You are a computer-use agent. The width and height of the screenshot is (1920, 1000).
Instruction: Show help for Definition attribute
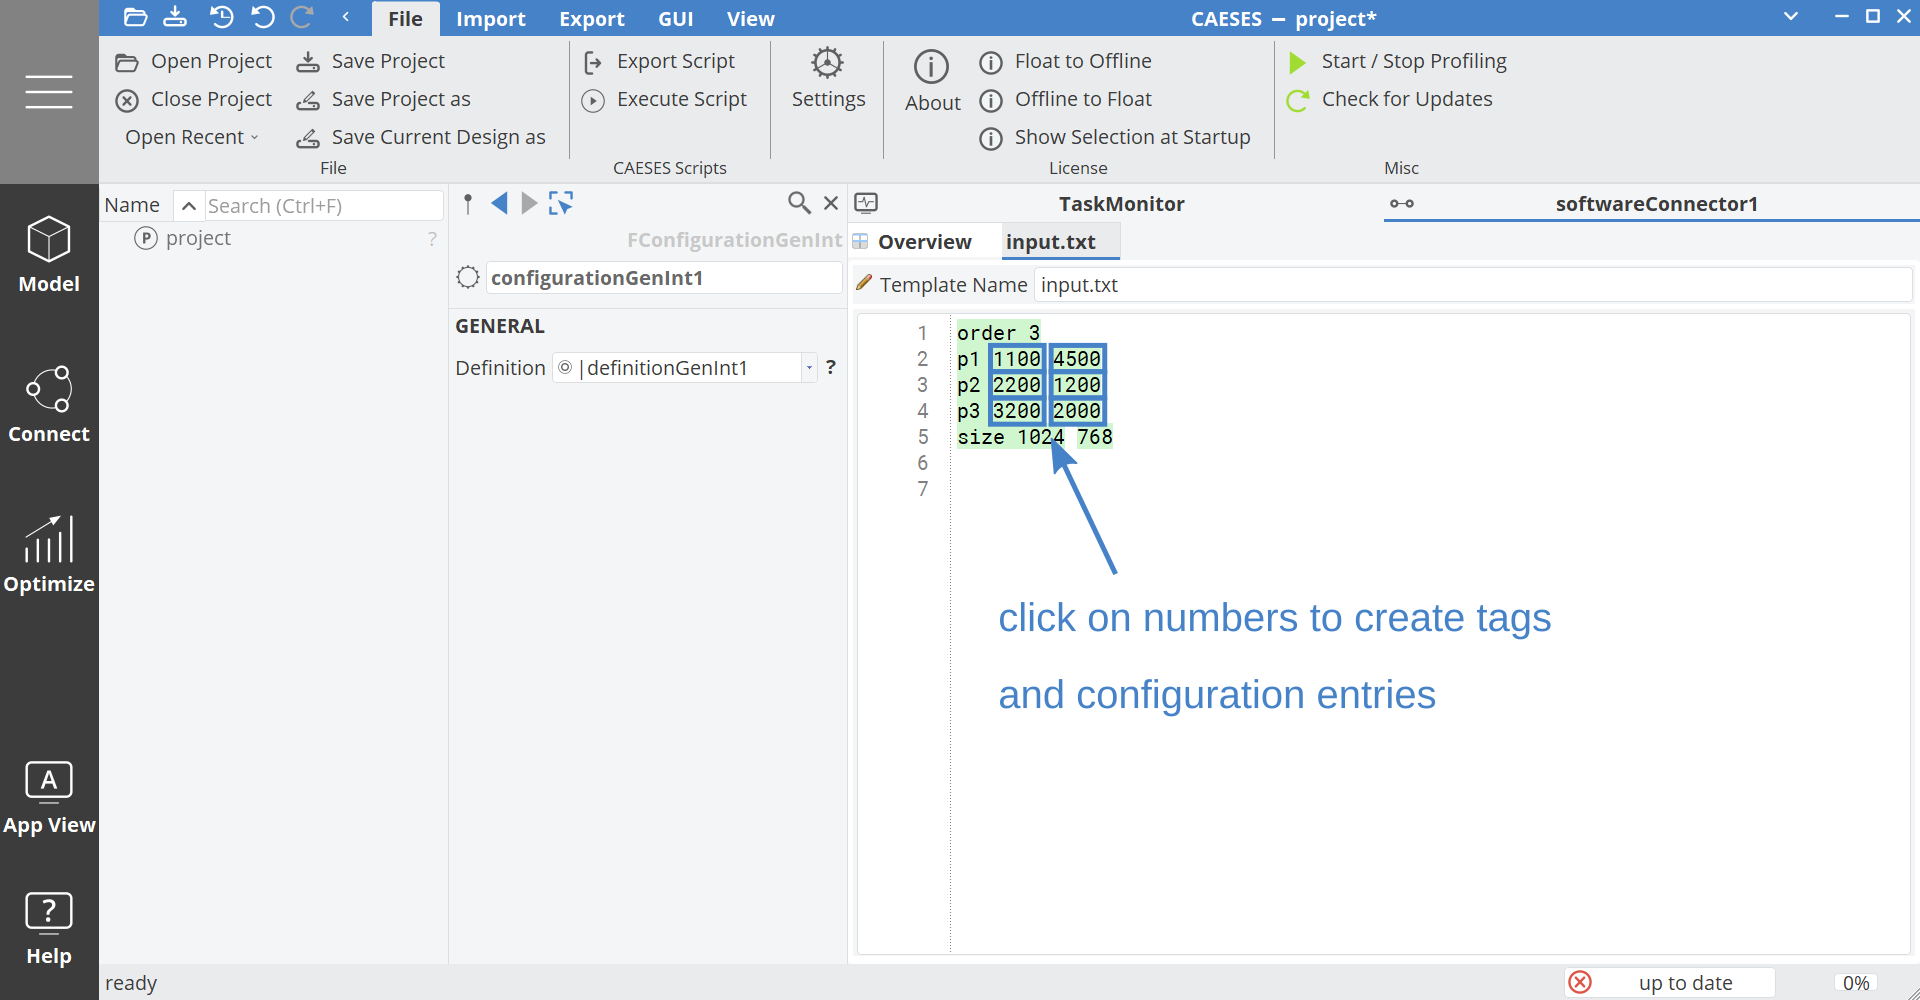click(831, 368)
